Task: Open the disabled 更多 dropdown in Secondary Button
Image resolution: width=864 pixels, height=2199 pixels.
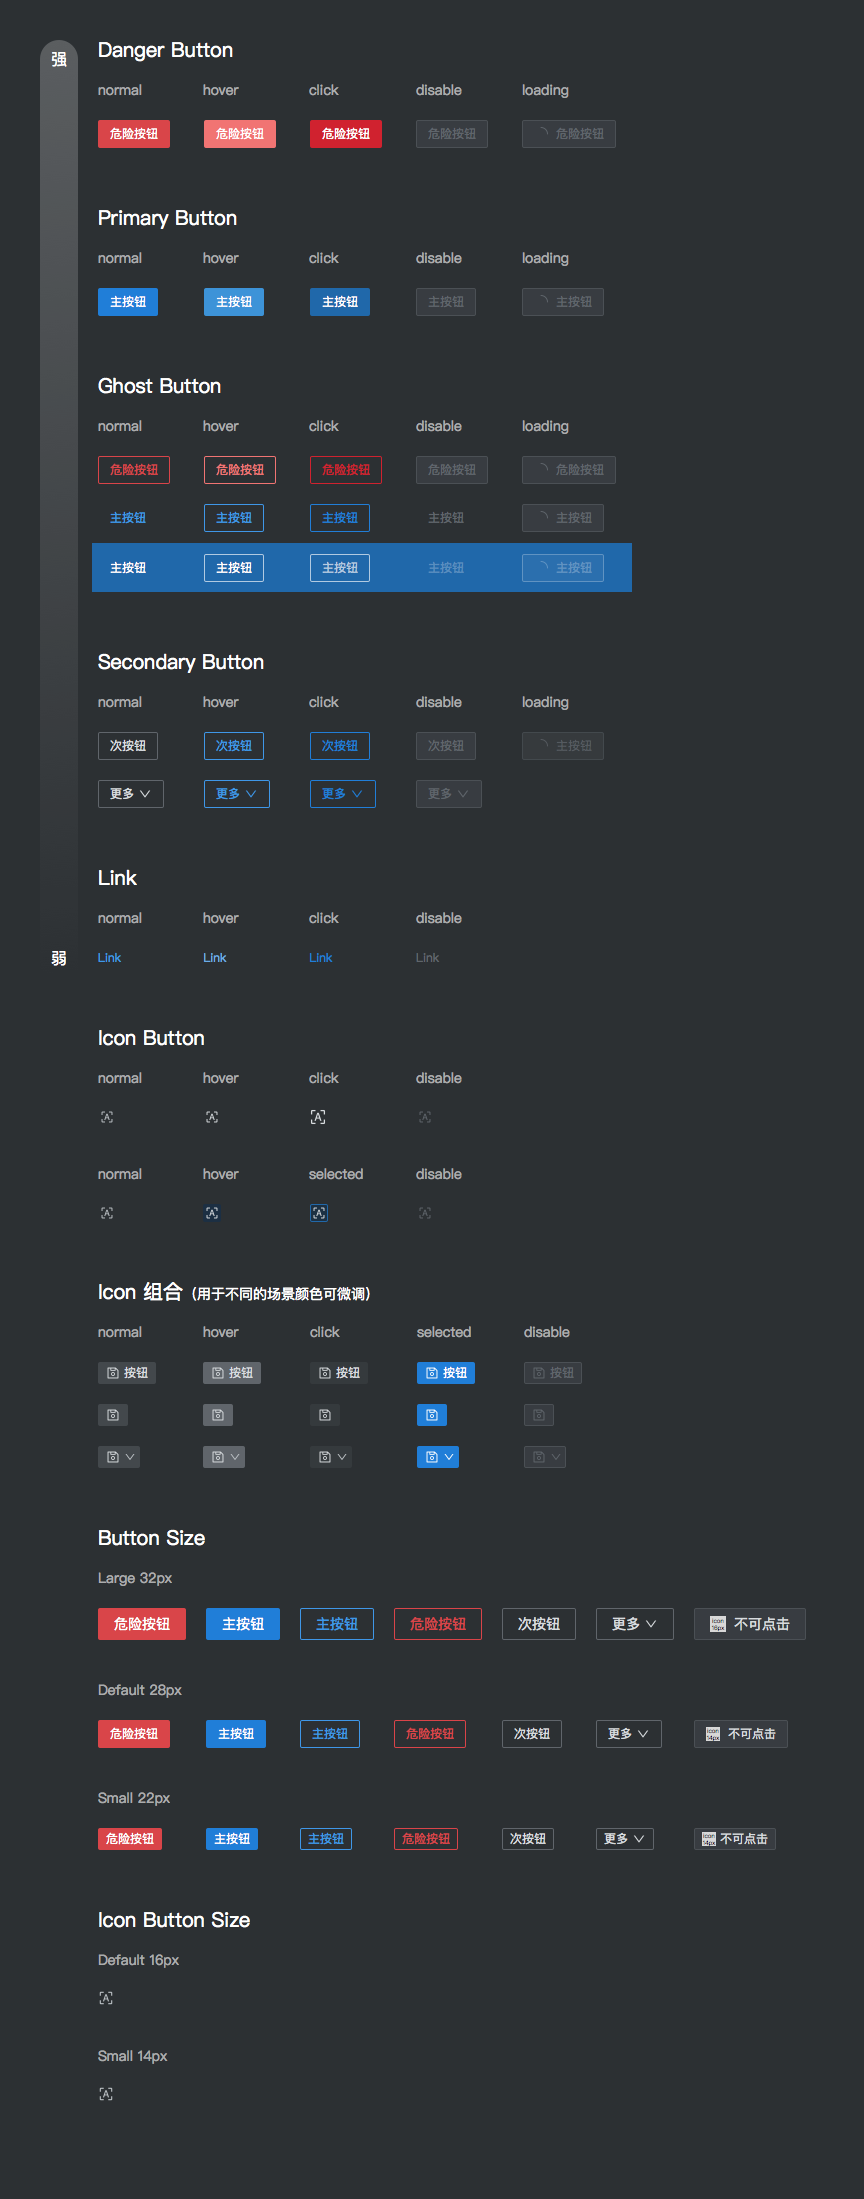Action: click(x=449, y=794)
